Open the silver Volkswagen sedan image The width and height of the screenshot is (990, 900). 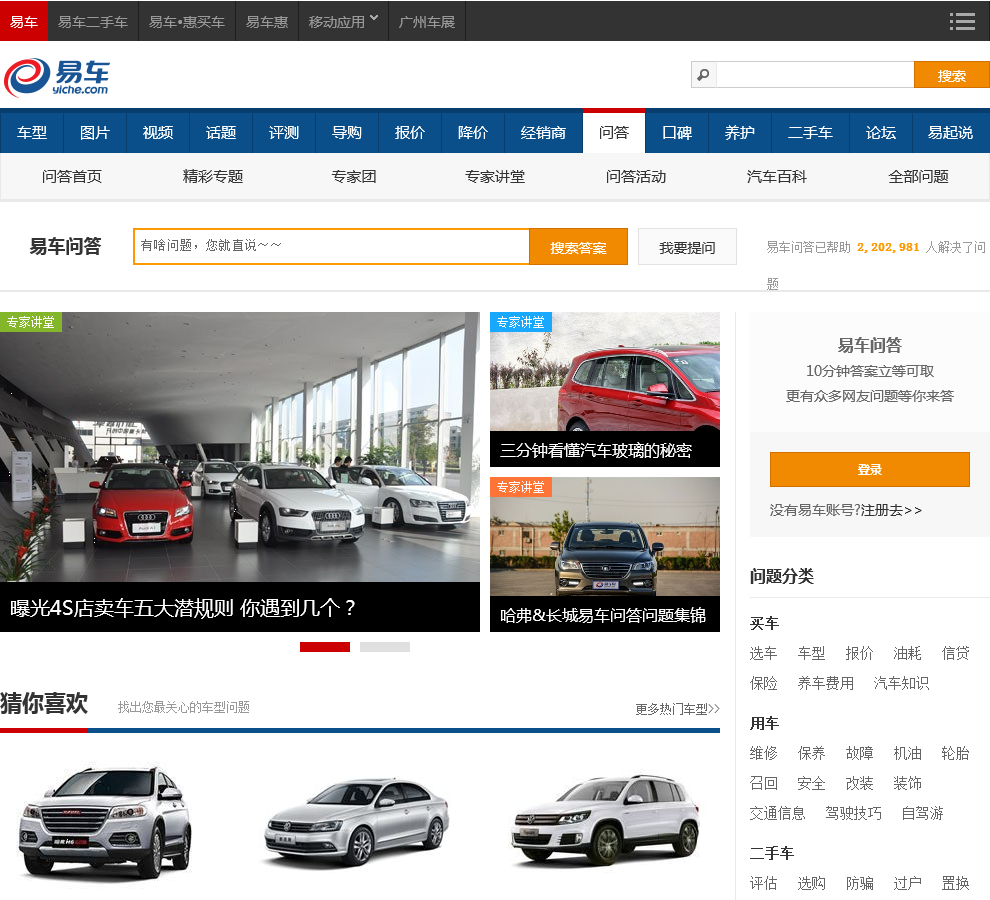357,822
